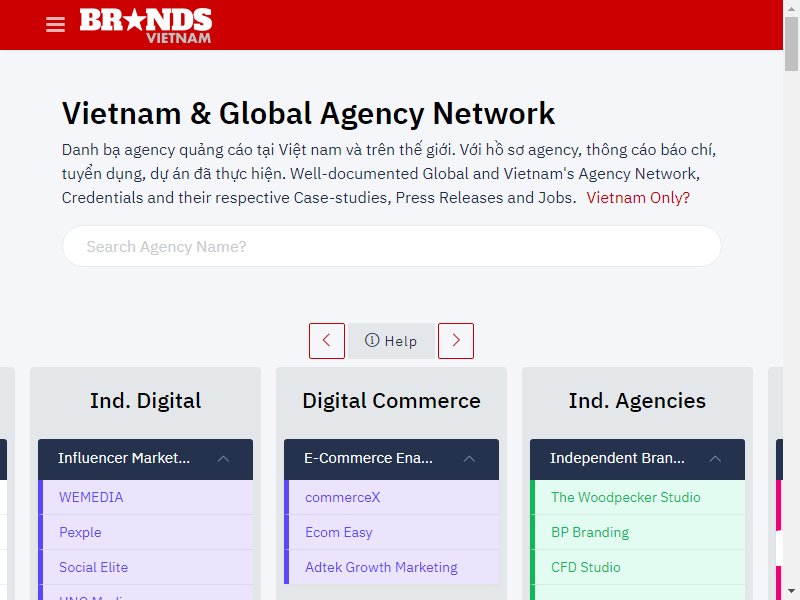Screen dimensions: 800x600
Task: Collapse the Influencer Market... section chevron
Action: pos(223,459)
